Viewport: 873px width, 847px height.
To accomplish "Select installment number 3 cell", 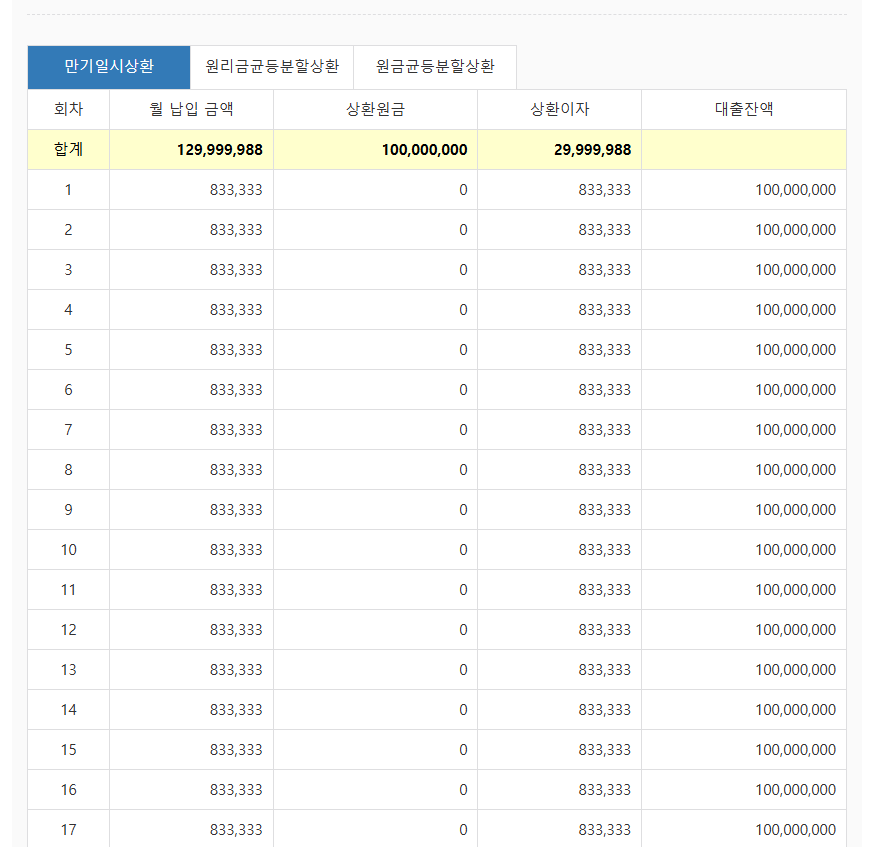I will 68,270.
